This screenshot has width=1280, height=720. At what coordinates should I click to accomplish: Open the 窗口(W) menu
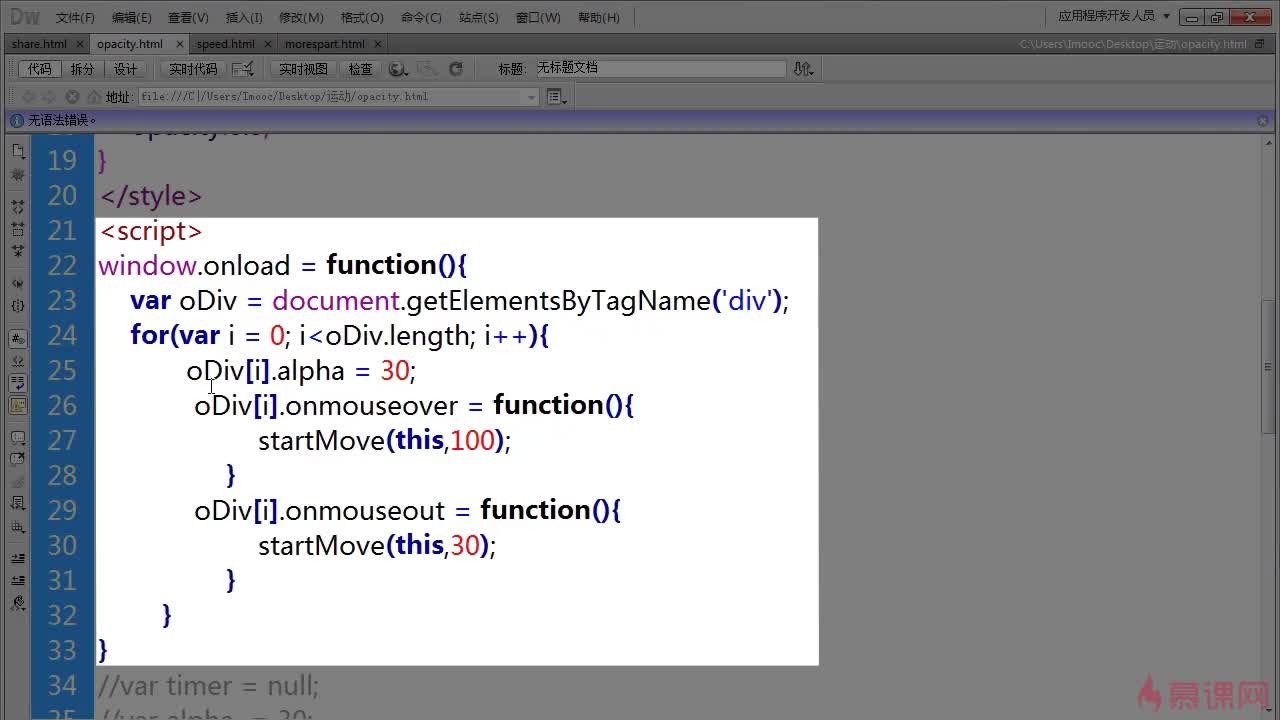(x=538, y=17)
